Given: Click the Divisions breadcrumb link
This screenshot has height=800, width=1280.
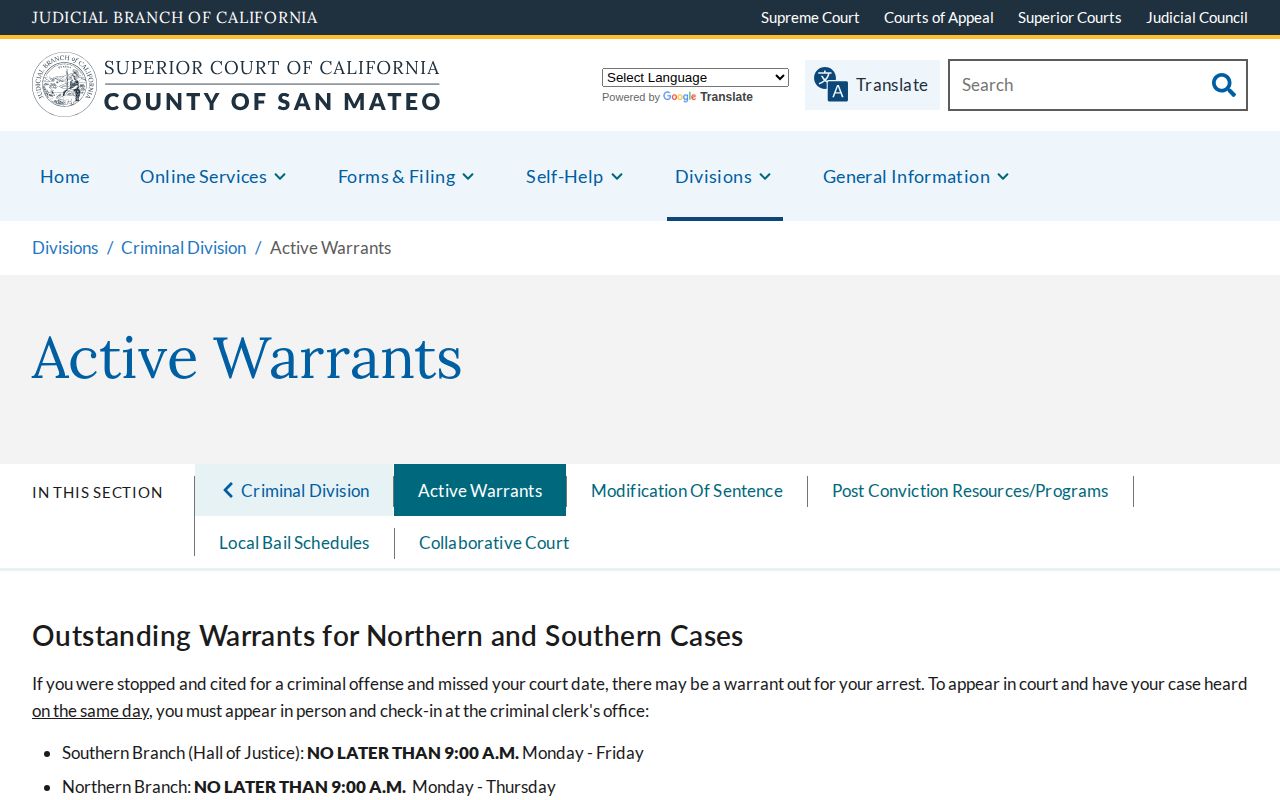Looking at the screenshot, I should click(x=65, y=248).
